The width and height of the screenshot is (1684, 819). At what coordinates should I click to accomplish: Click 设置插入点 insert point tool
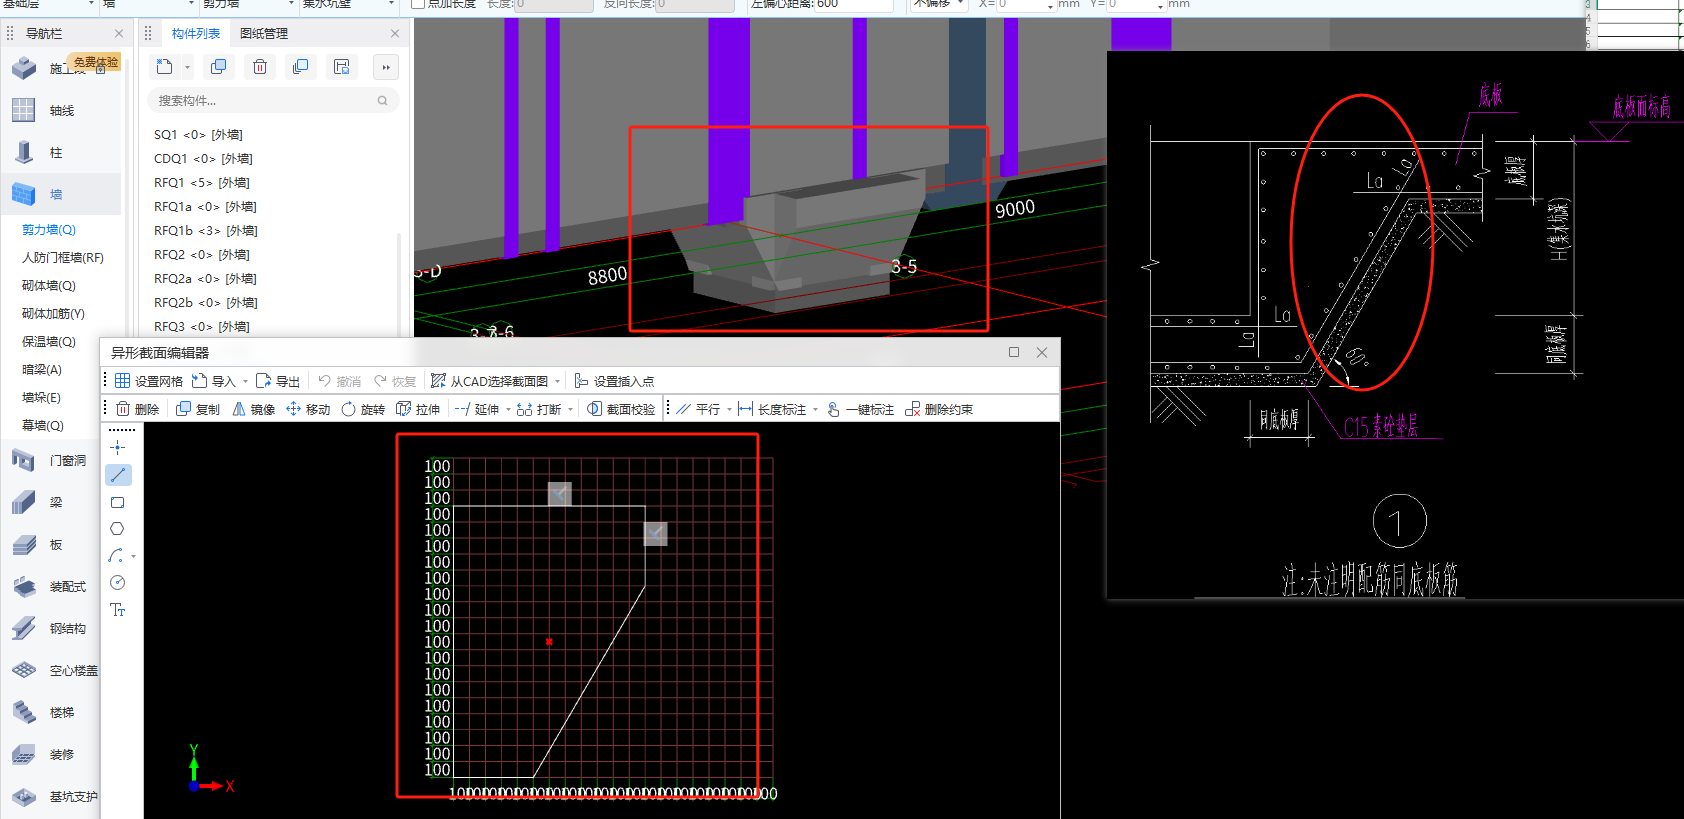(x=614, y=381)
